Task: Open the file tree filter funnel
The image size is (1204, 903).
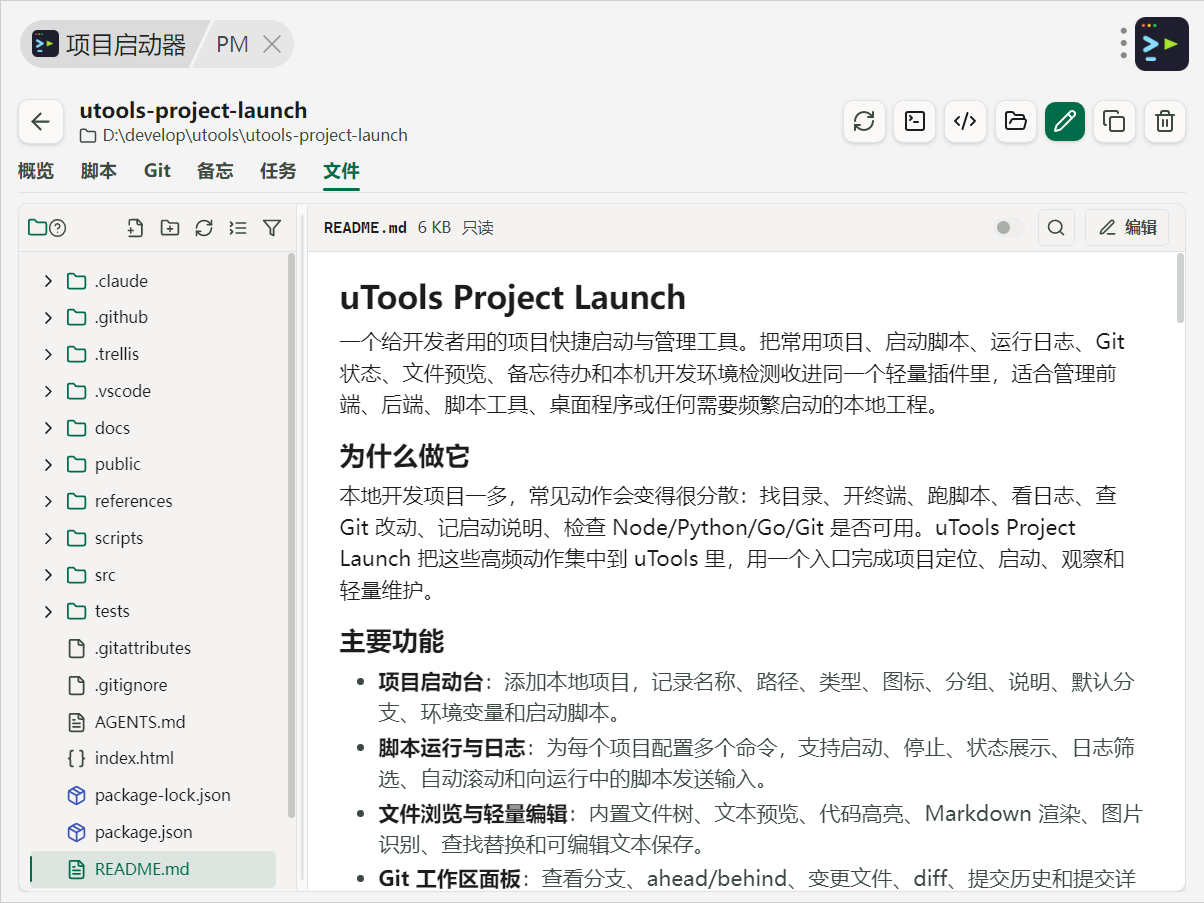Action: (272, 228)
